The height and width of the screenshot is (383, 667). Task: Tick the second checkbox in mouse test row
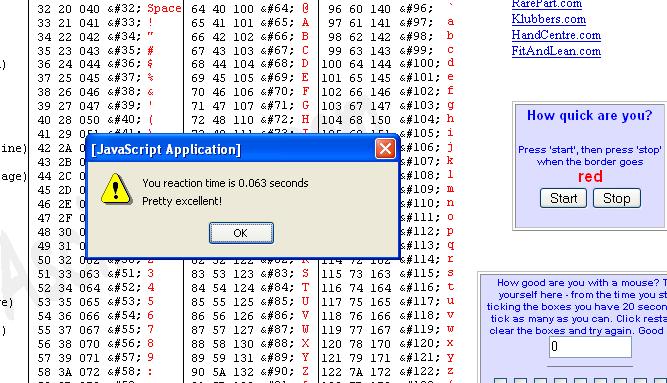(520, 380)
